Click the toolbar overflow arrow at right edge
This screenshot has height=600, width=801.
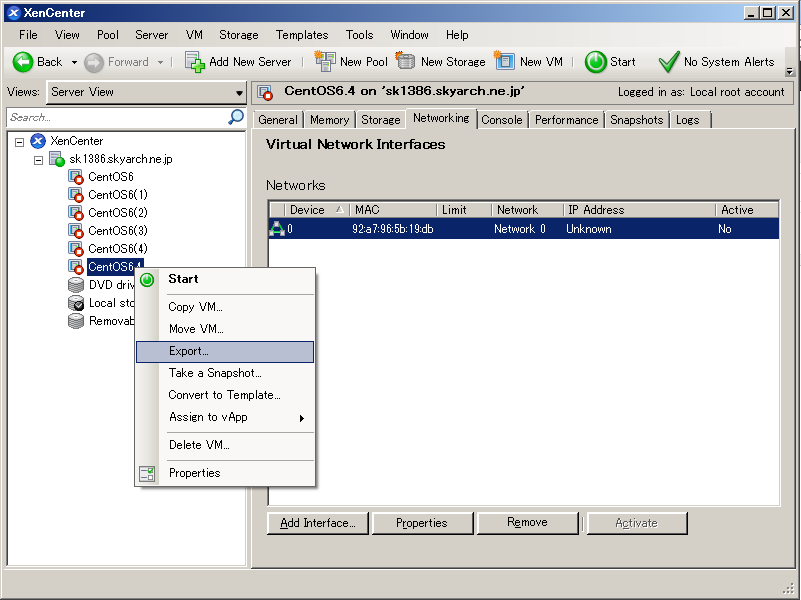click(x=790, y=71)
